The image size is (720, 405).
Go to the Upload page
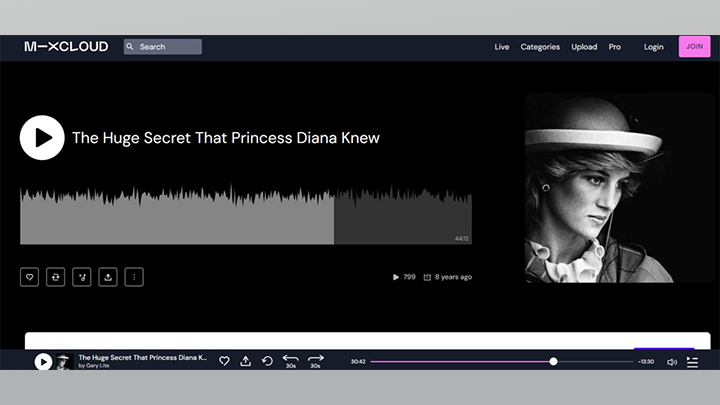584,47
